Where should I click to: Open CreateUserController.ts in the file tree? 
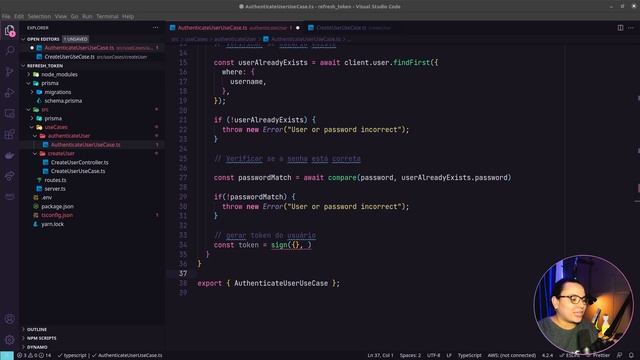[x=80, y=162]
